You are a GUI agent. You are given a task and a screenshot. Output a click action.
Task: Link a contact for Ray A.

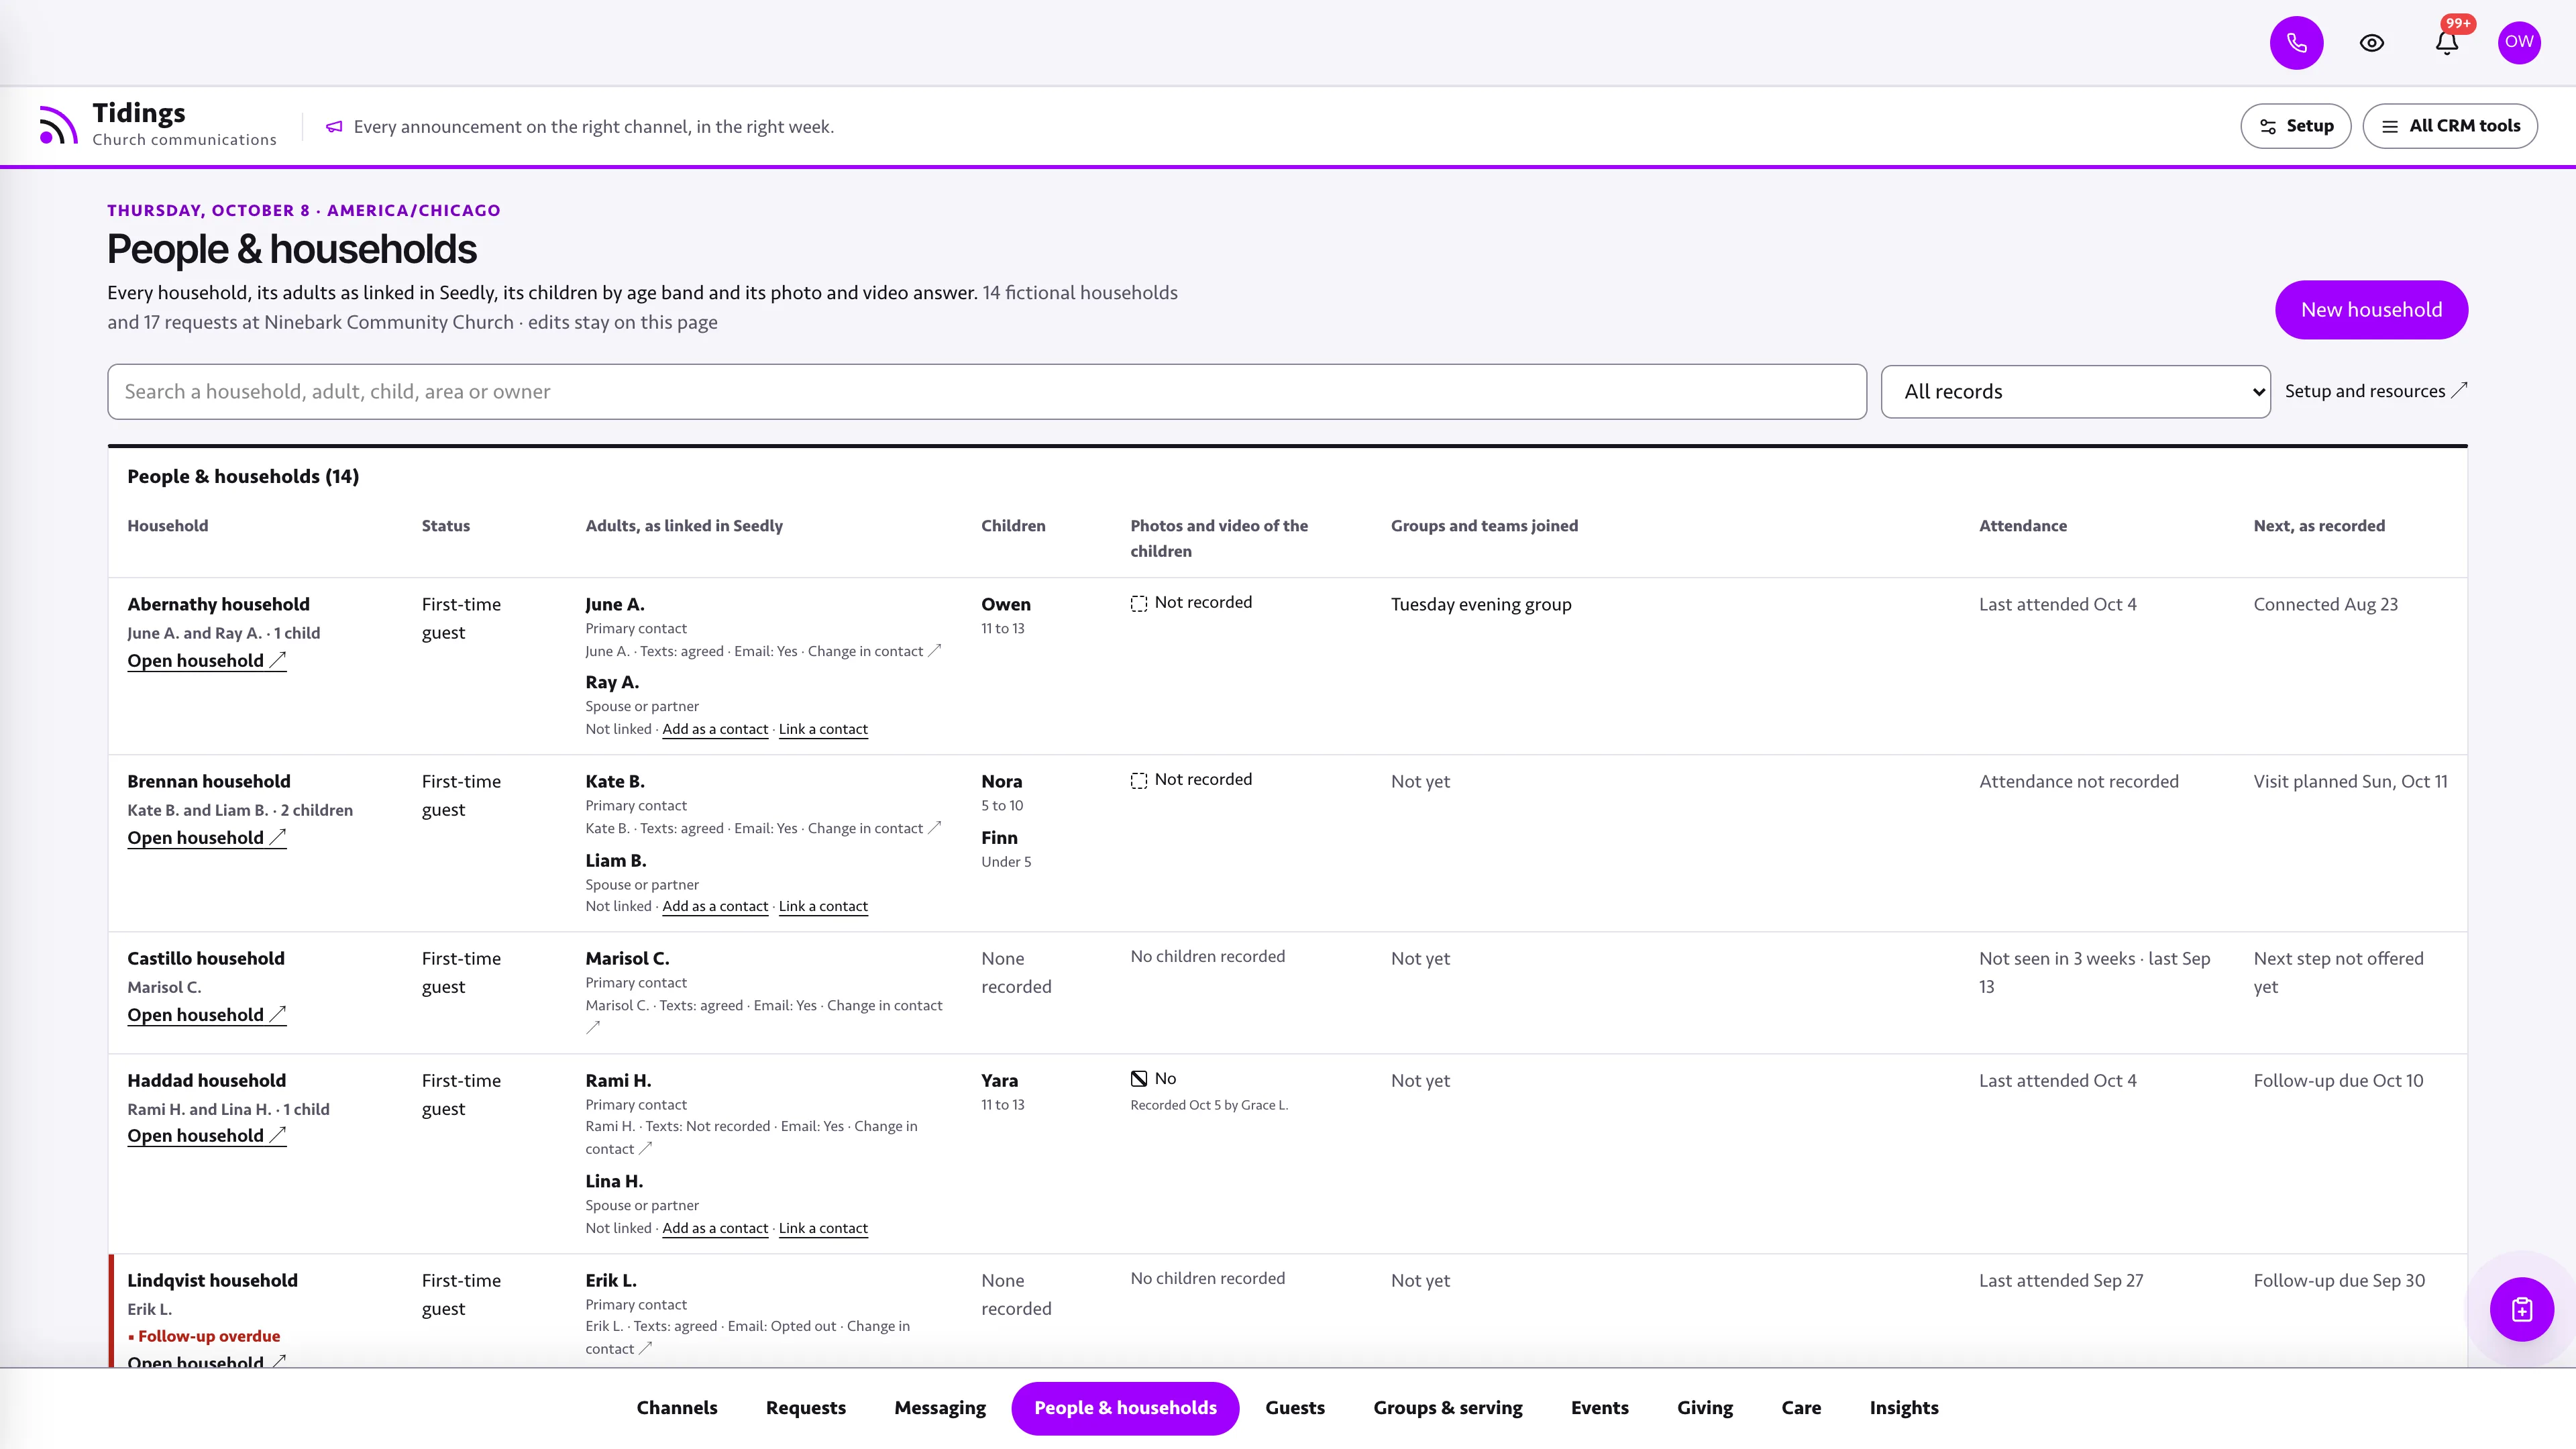point(823,729)
